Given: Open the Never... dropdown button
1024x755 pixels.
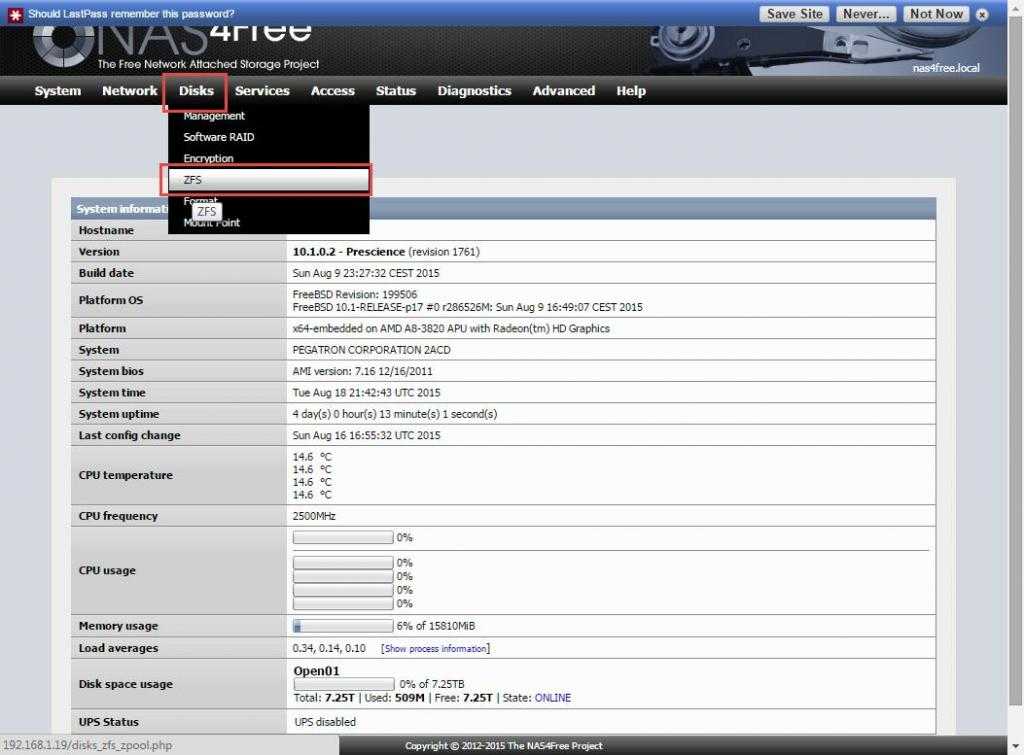Looking at the screenshot, I should click(x=866, y=14).
